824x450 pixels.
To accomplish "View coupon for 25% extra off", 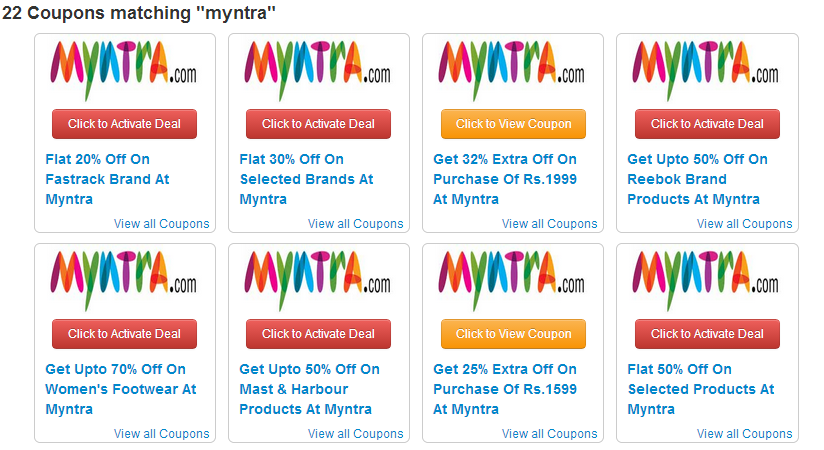I will click(x=513, y=334).
